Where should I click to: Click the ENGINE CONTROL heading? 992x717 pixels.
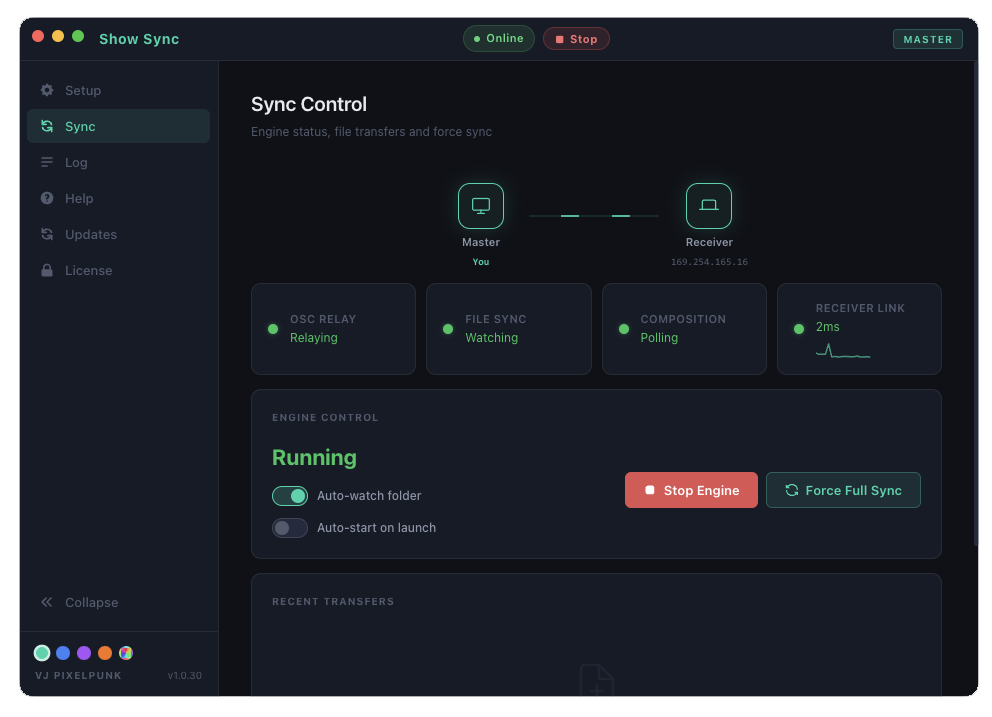[x=325, y=417]
